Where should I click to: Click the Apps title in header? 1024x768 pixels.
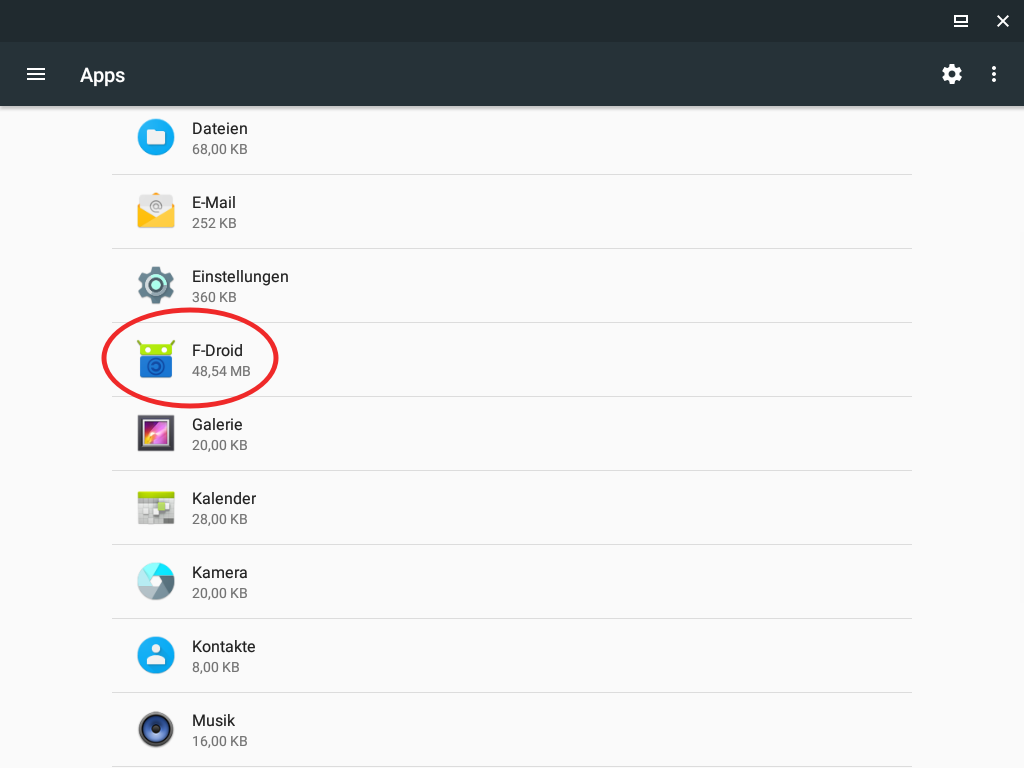pyautogui.click(x=102, y=75)
